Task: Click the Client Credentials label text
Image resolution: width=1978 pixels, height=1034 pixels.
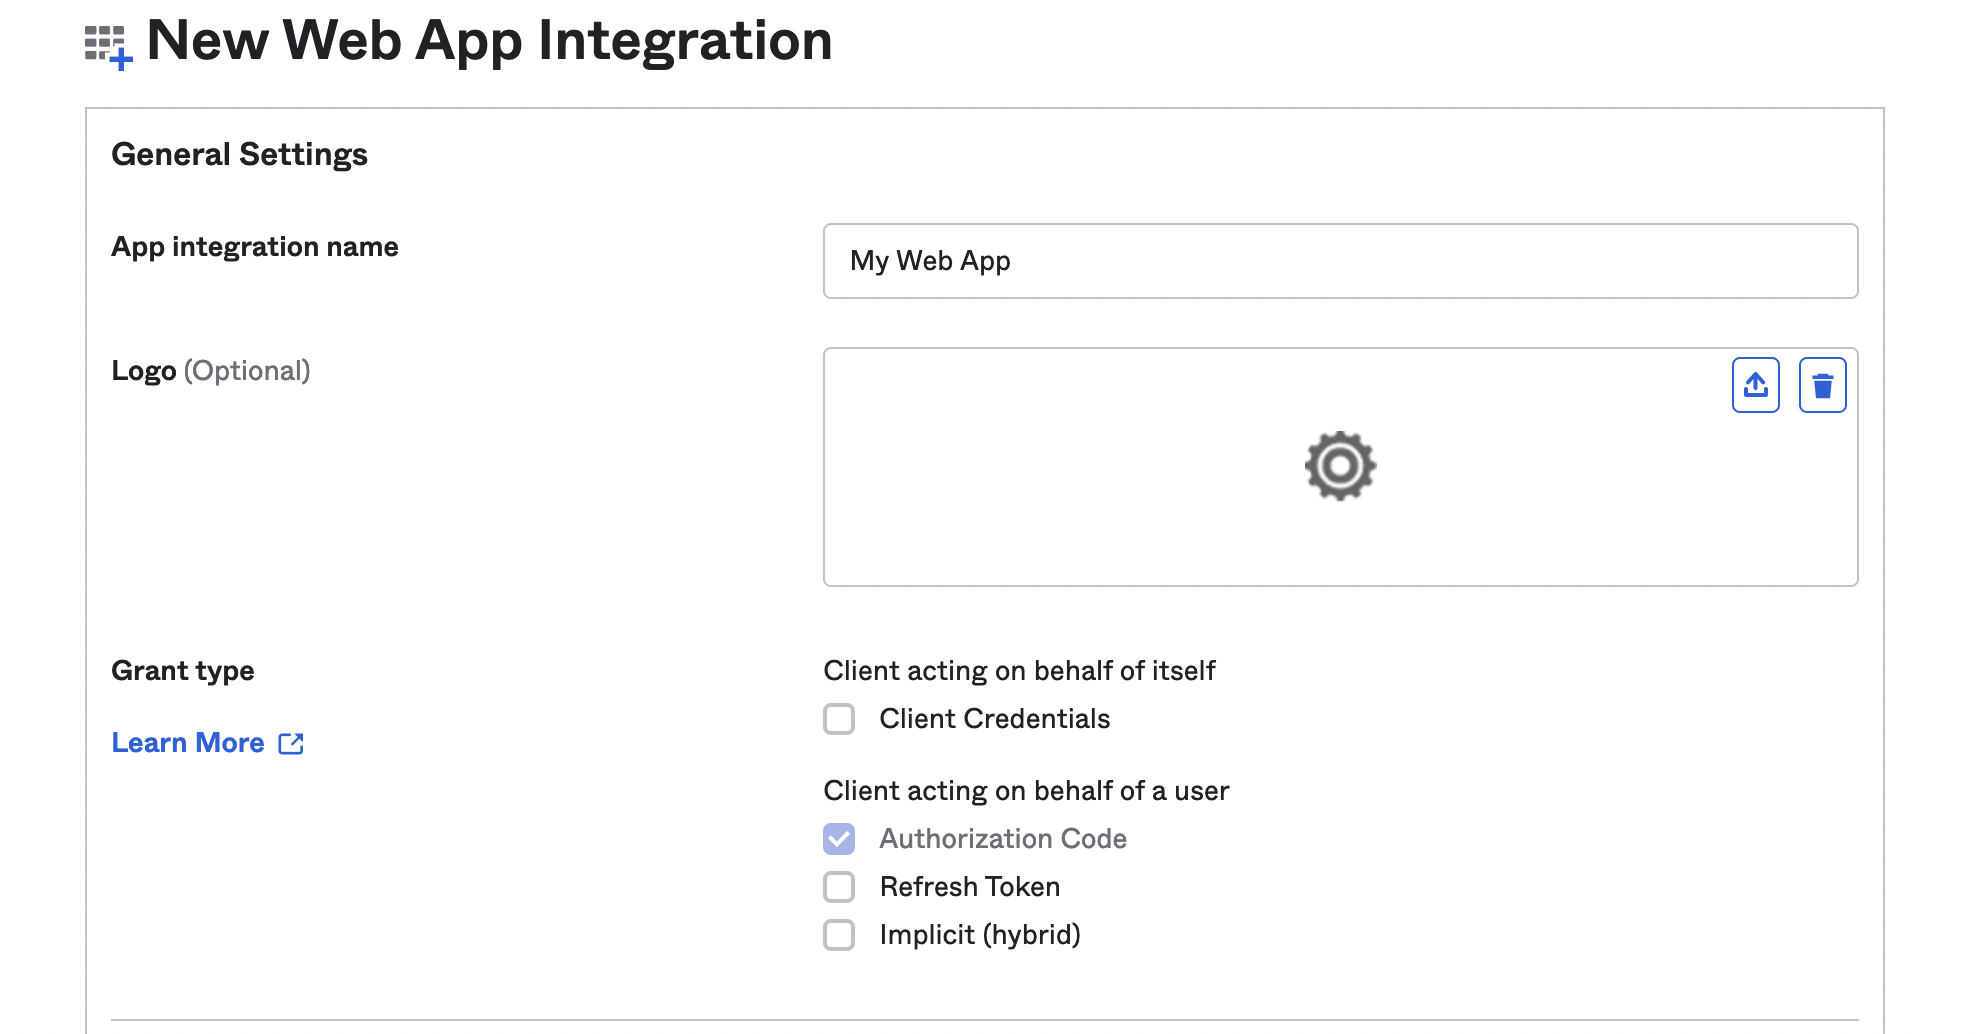Action: pos(994,719)
